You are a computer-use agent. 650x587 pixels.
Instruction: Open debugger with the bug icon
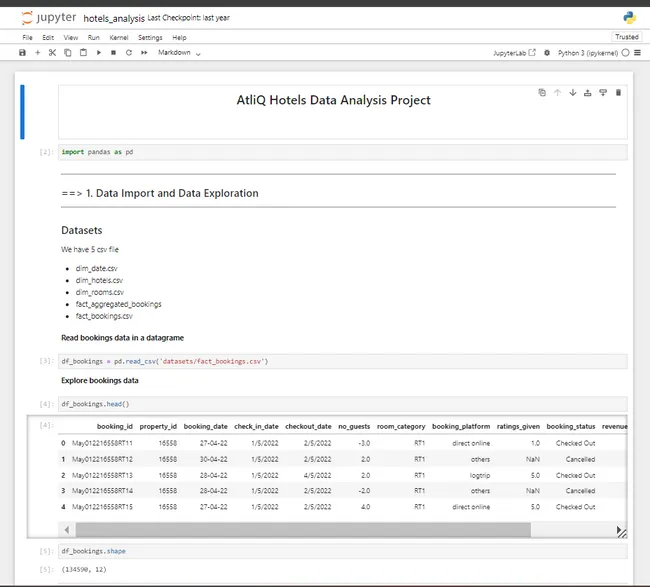547,53
